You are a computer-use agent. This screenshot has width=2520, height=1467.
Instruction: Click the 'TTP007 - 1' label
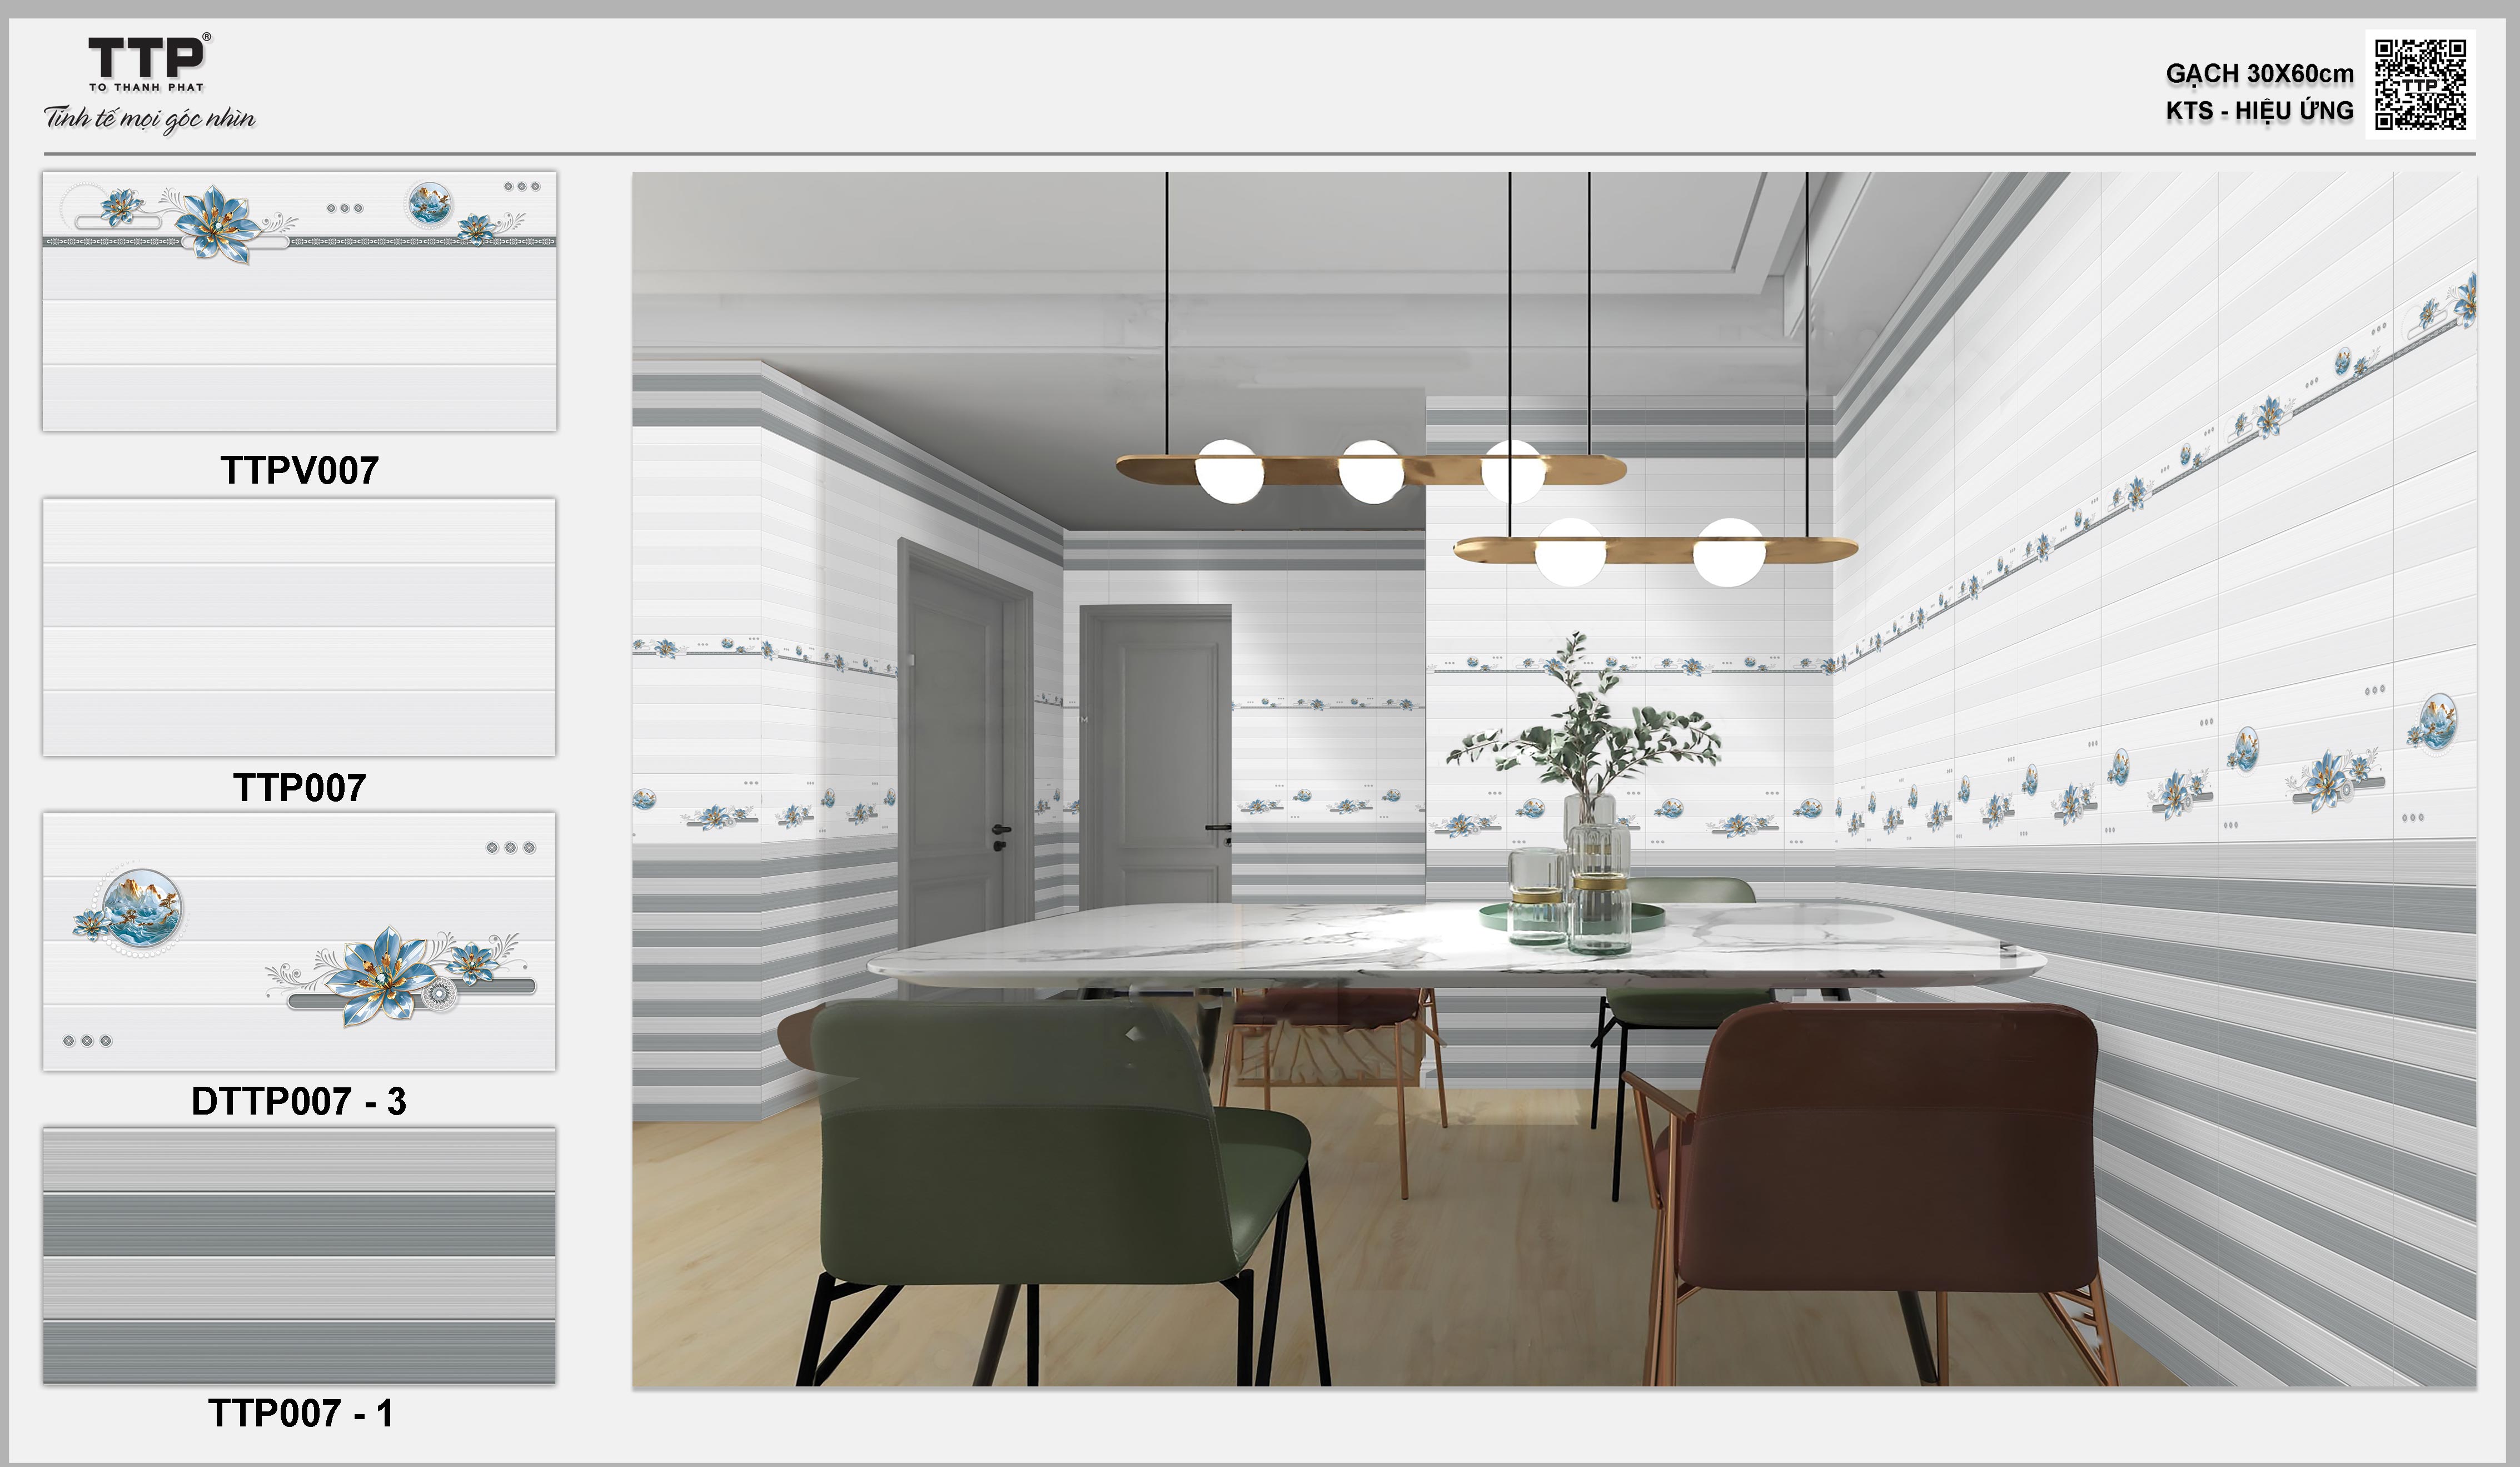tap(300, 1413)
